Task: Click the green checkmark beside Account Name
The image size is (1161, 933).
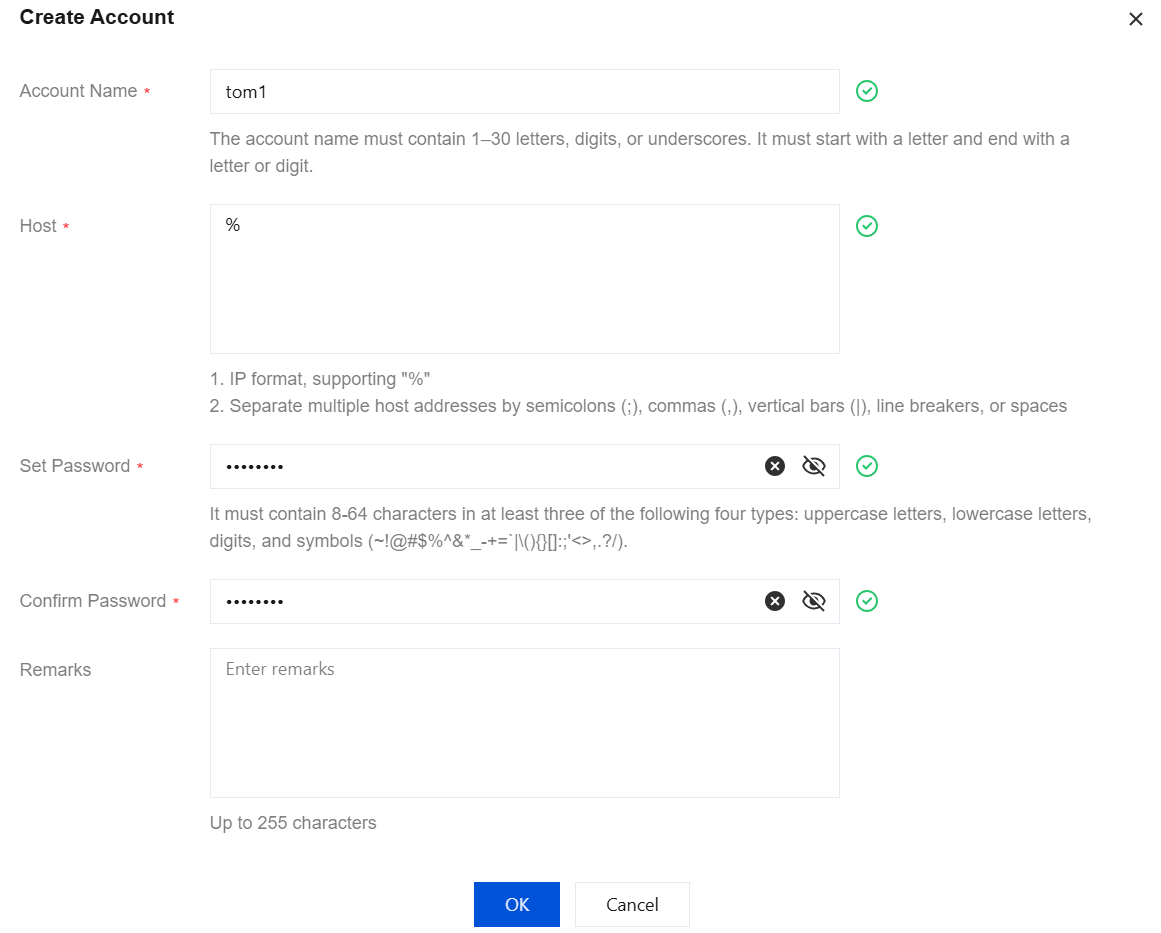Action: tap(867, 92)
